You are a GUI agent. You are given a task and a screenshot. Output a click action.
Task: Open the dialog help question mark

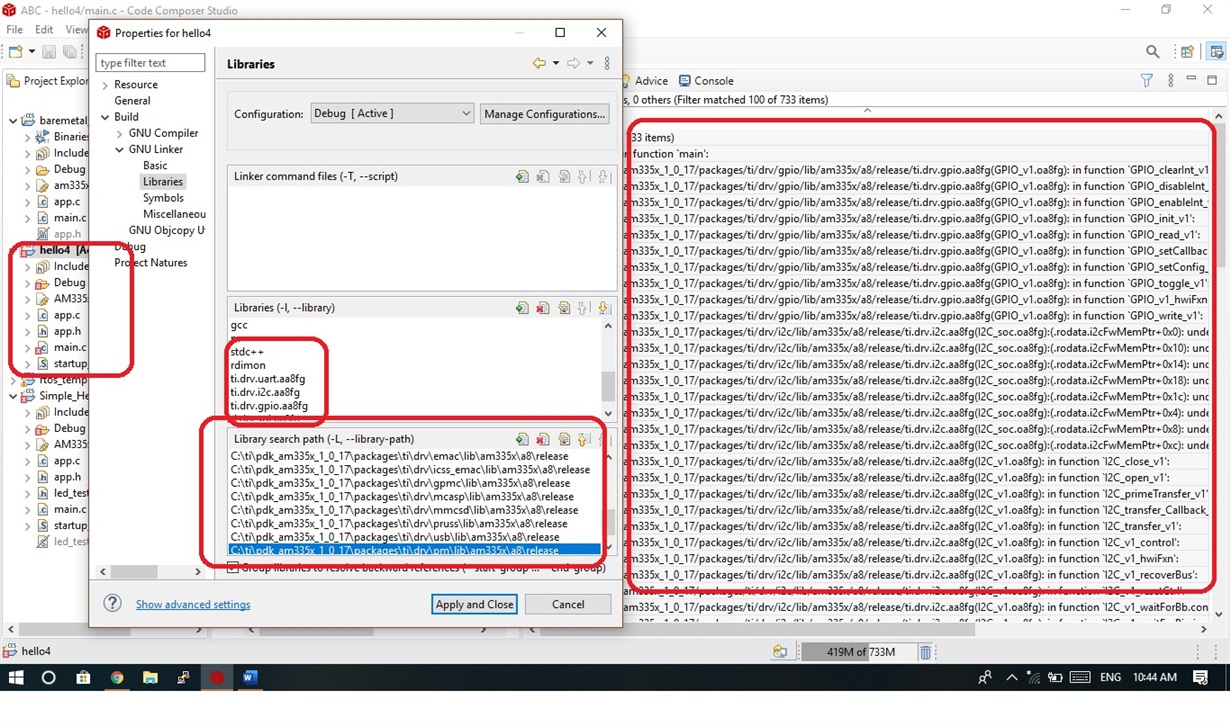(x=113, y=603)
